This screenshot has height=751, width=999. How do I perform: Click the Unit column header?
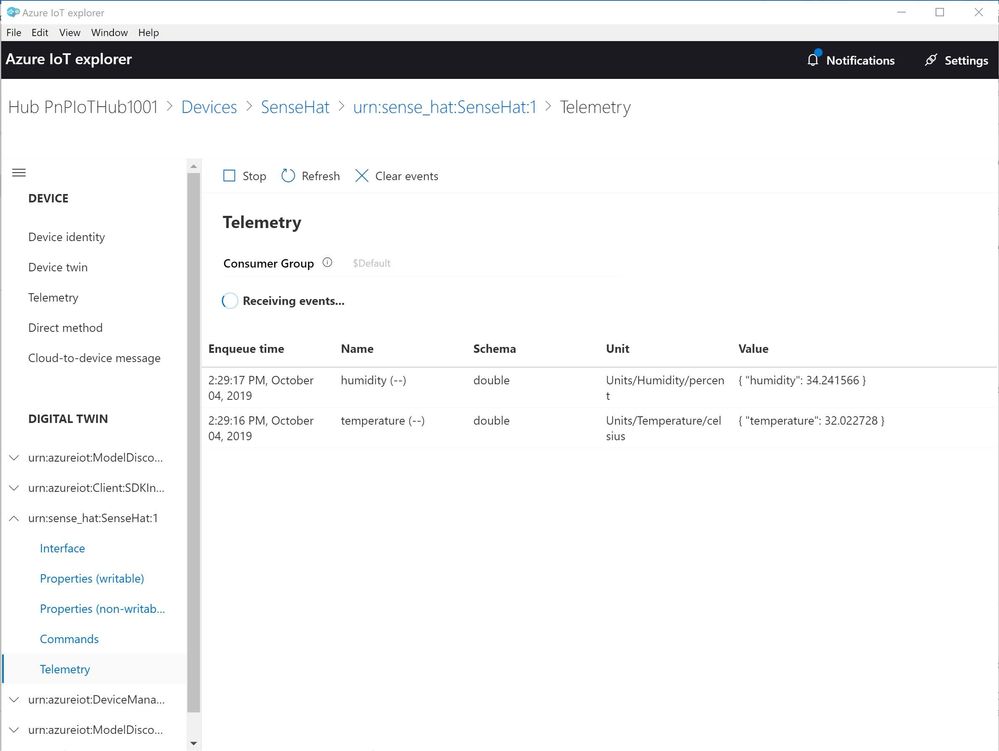pos(617,348)
